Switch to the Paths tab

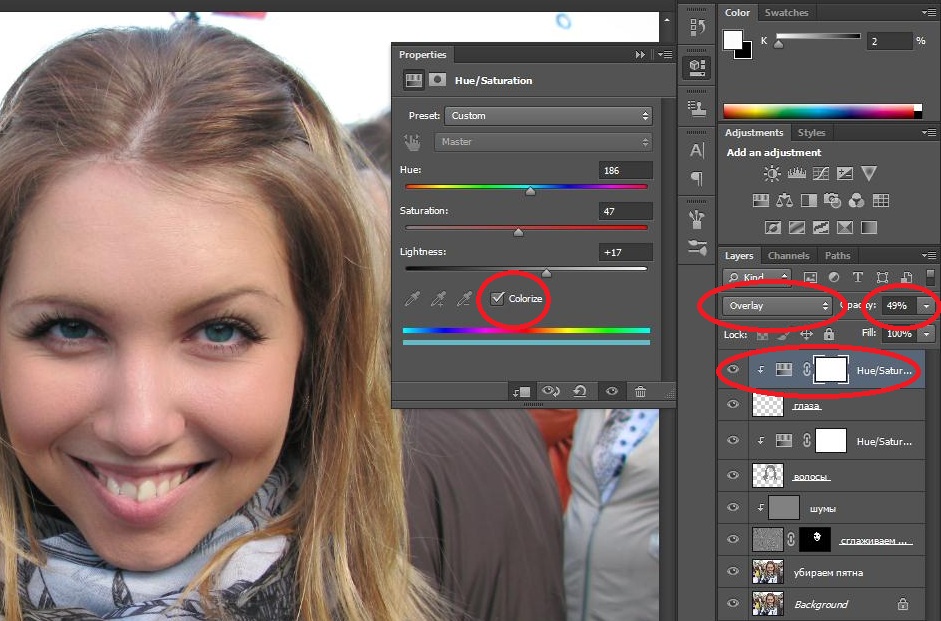click(x=837, y=256)
